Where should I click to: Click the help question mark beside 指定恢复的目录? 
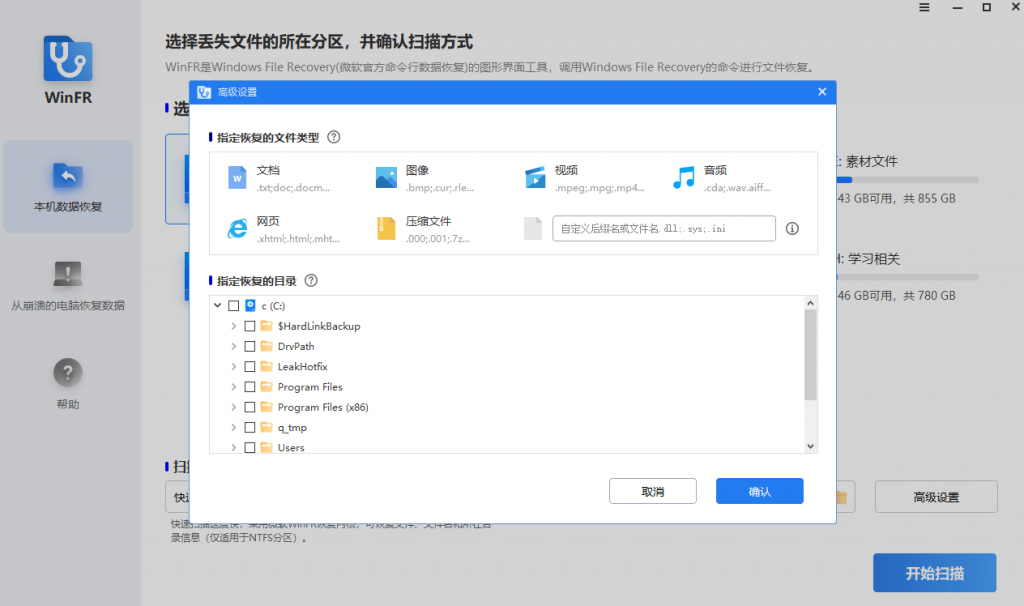[309, 281]
